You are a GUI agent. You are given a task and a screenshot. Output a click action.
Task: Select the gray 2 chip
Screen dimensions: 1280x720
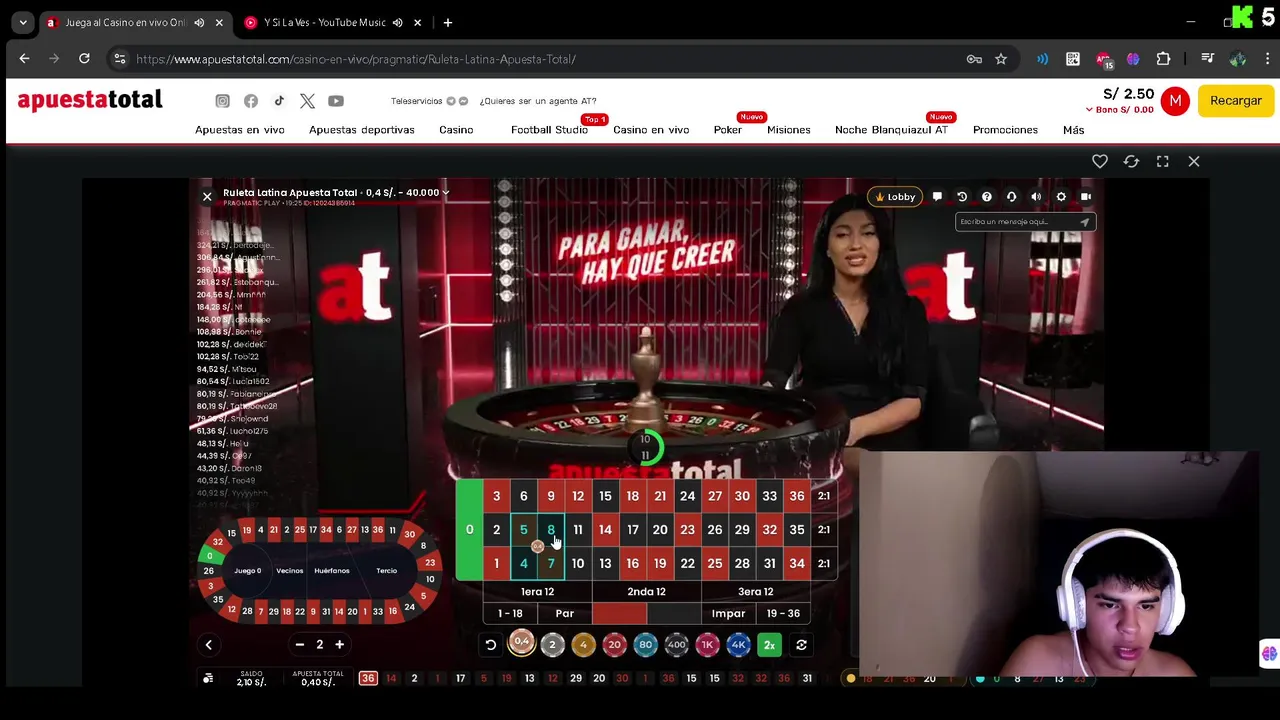click(x=552, y=645)
